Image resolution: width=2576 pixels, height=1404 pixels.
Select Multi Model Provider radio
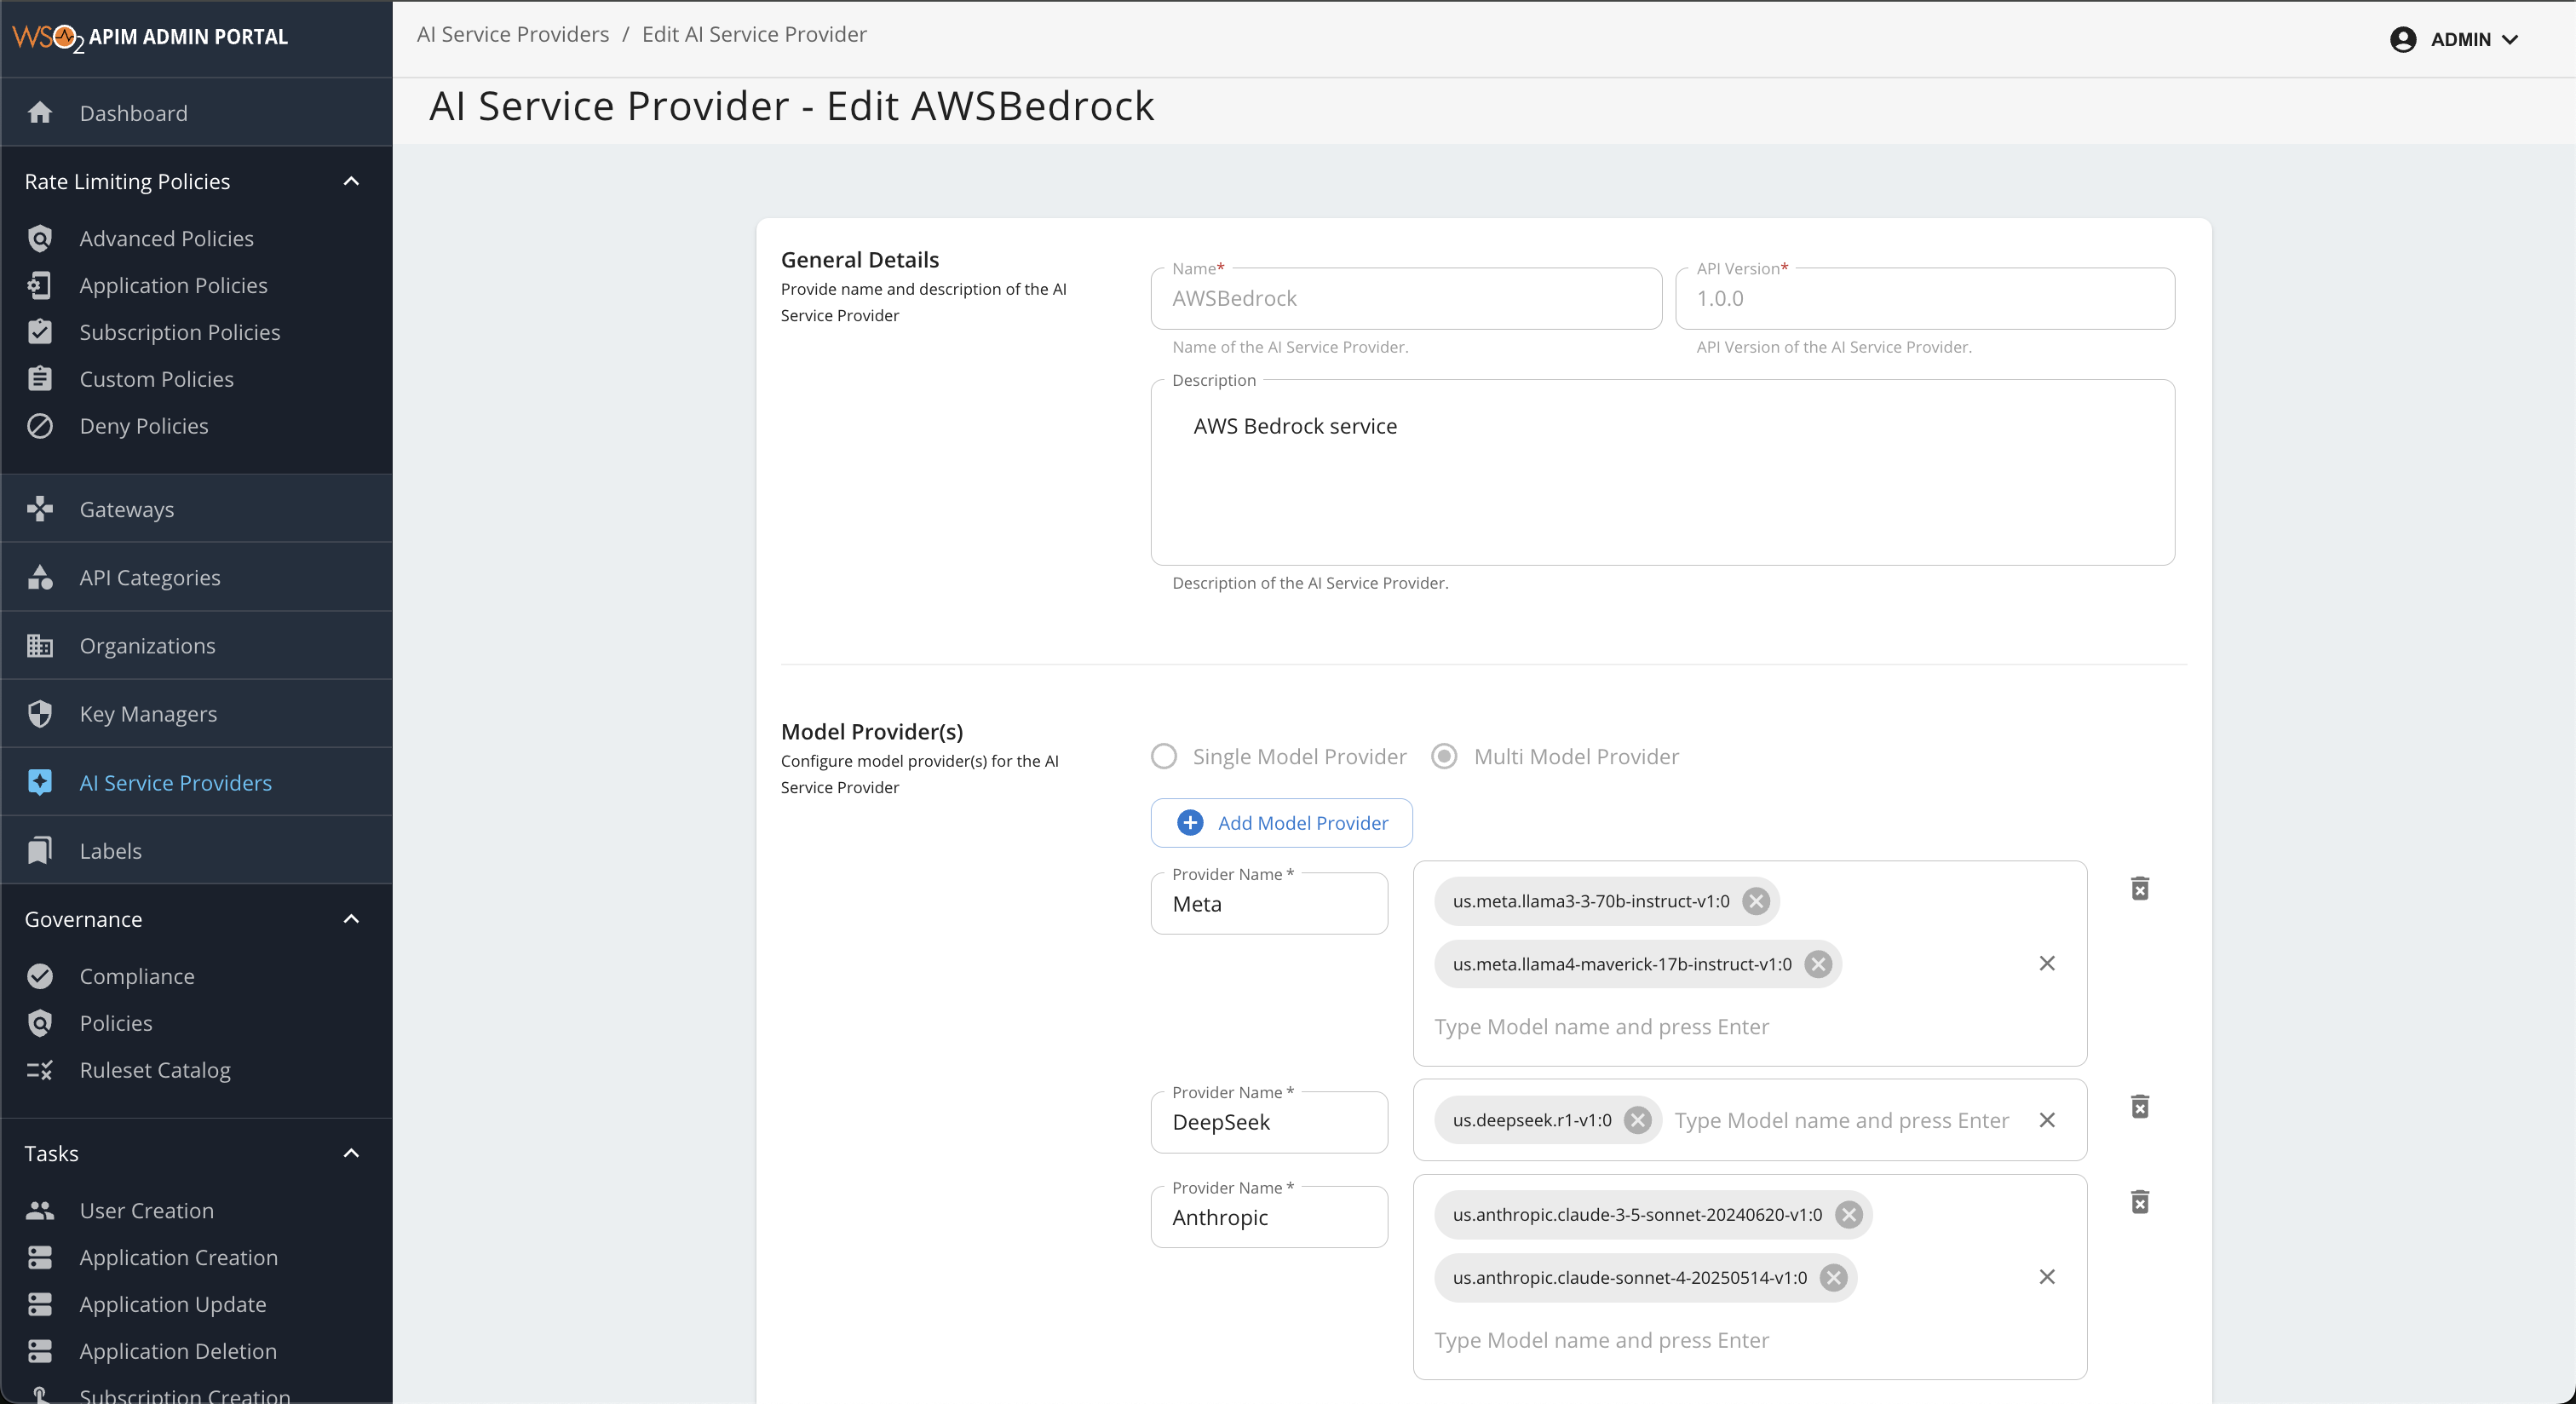[x=1444, y=756]
